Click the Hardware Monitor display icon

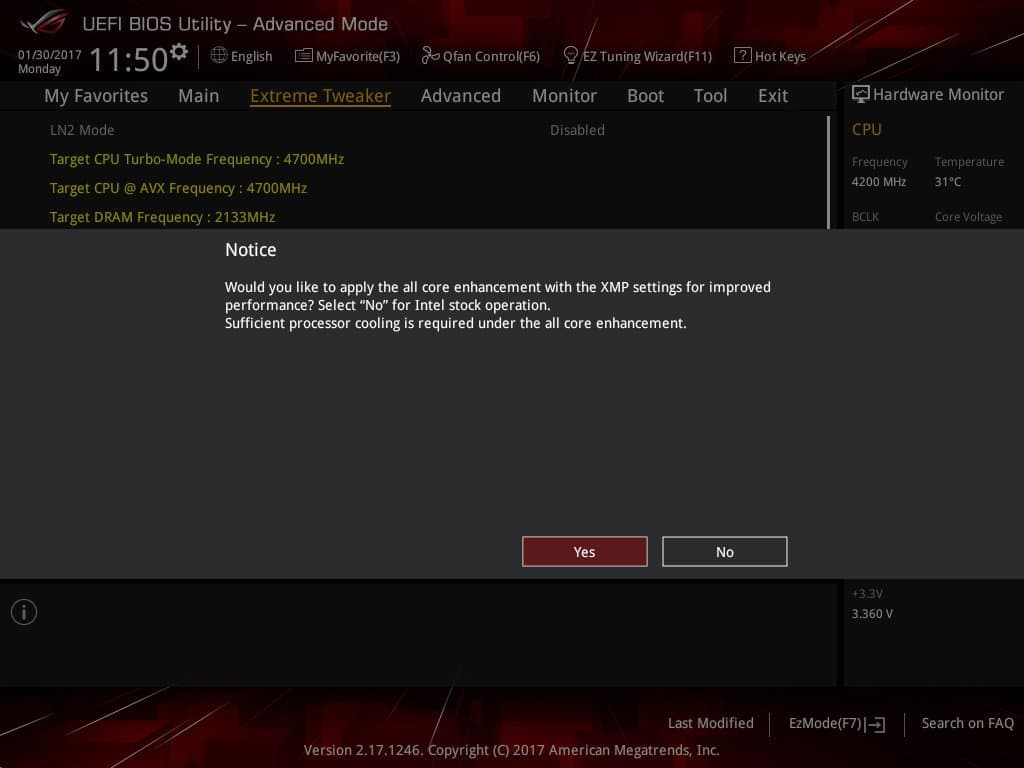[x=860, y=94]
